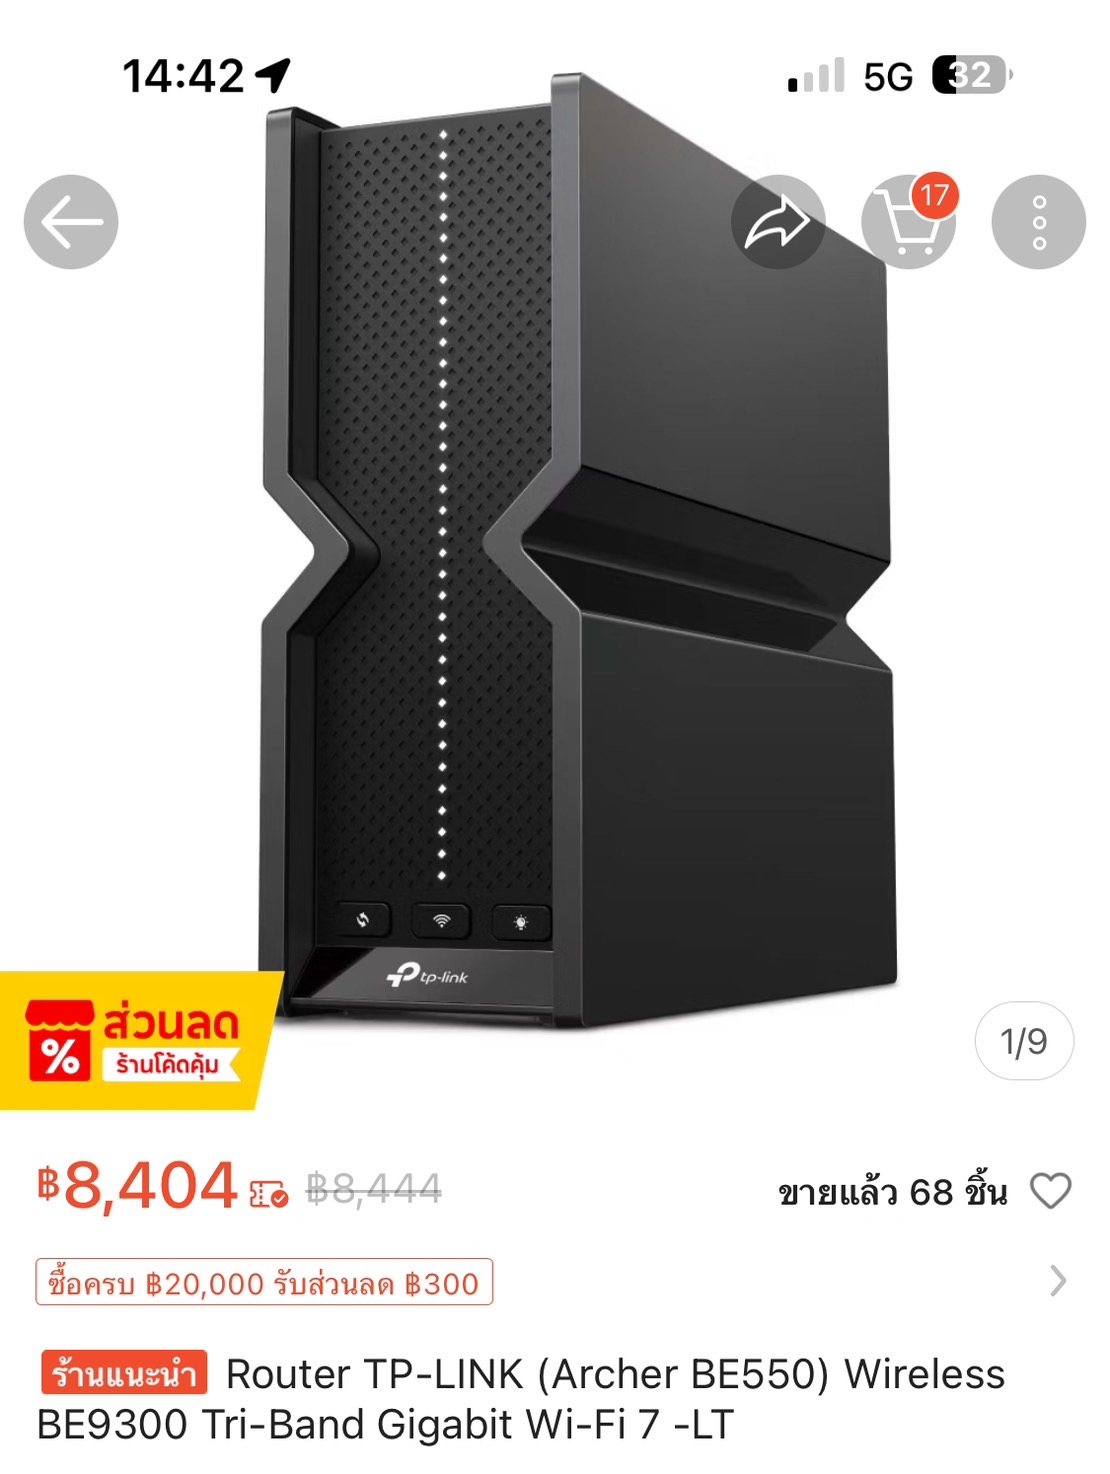
Task: Tap the 5G network status indicator
Action: 888,77
